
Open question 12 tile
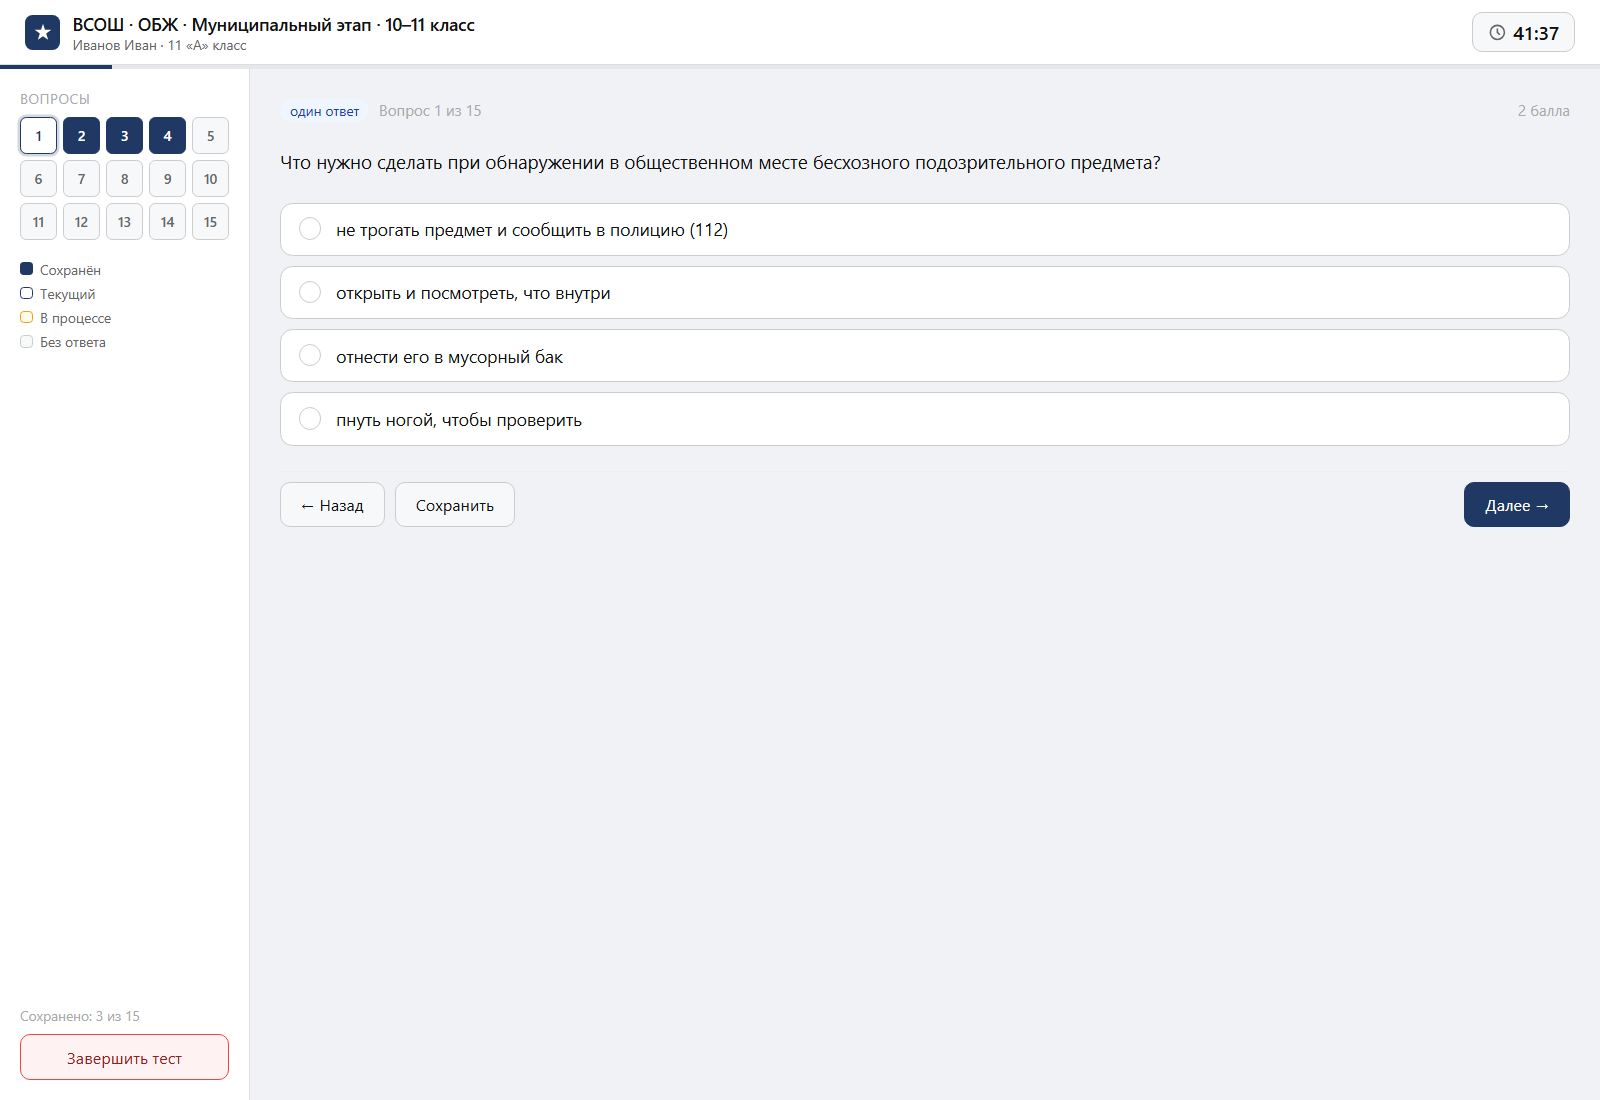pos(81,222)
